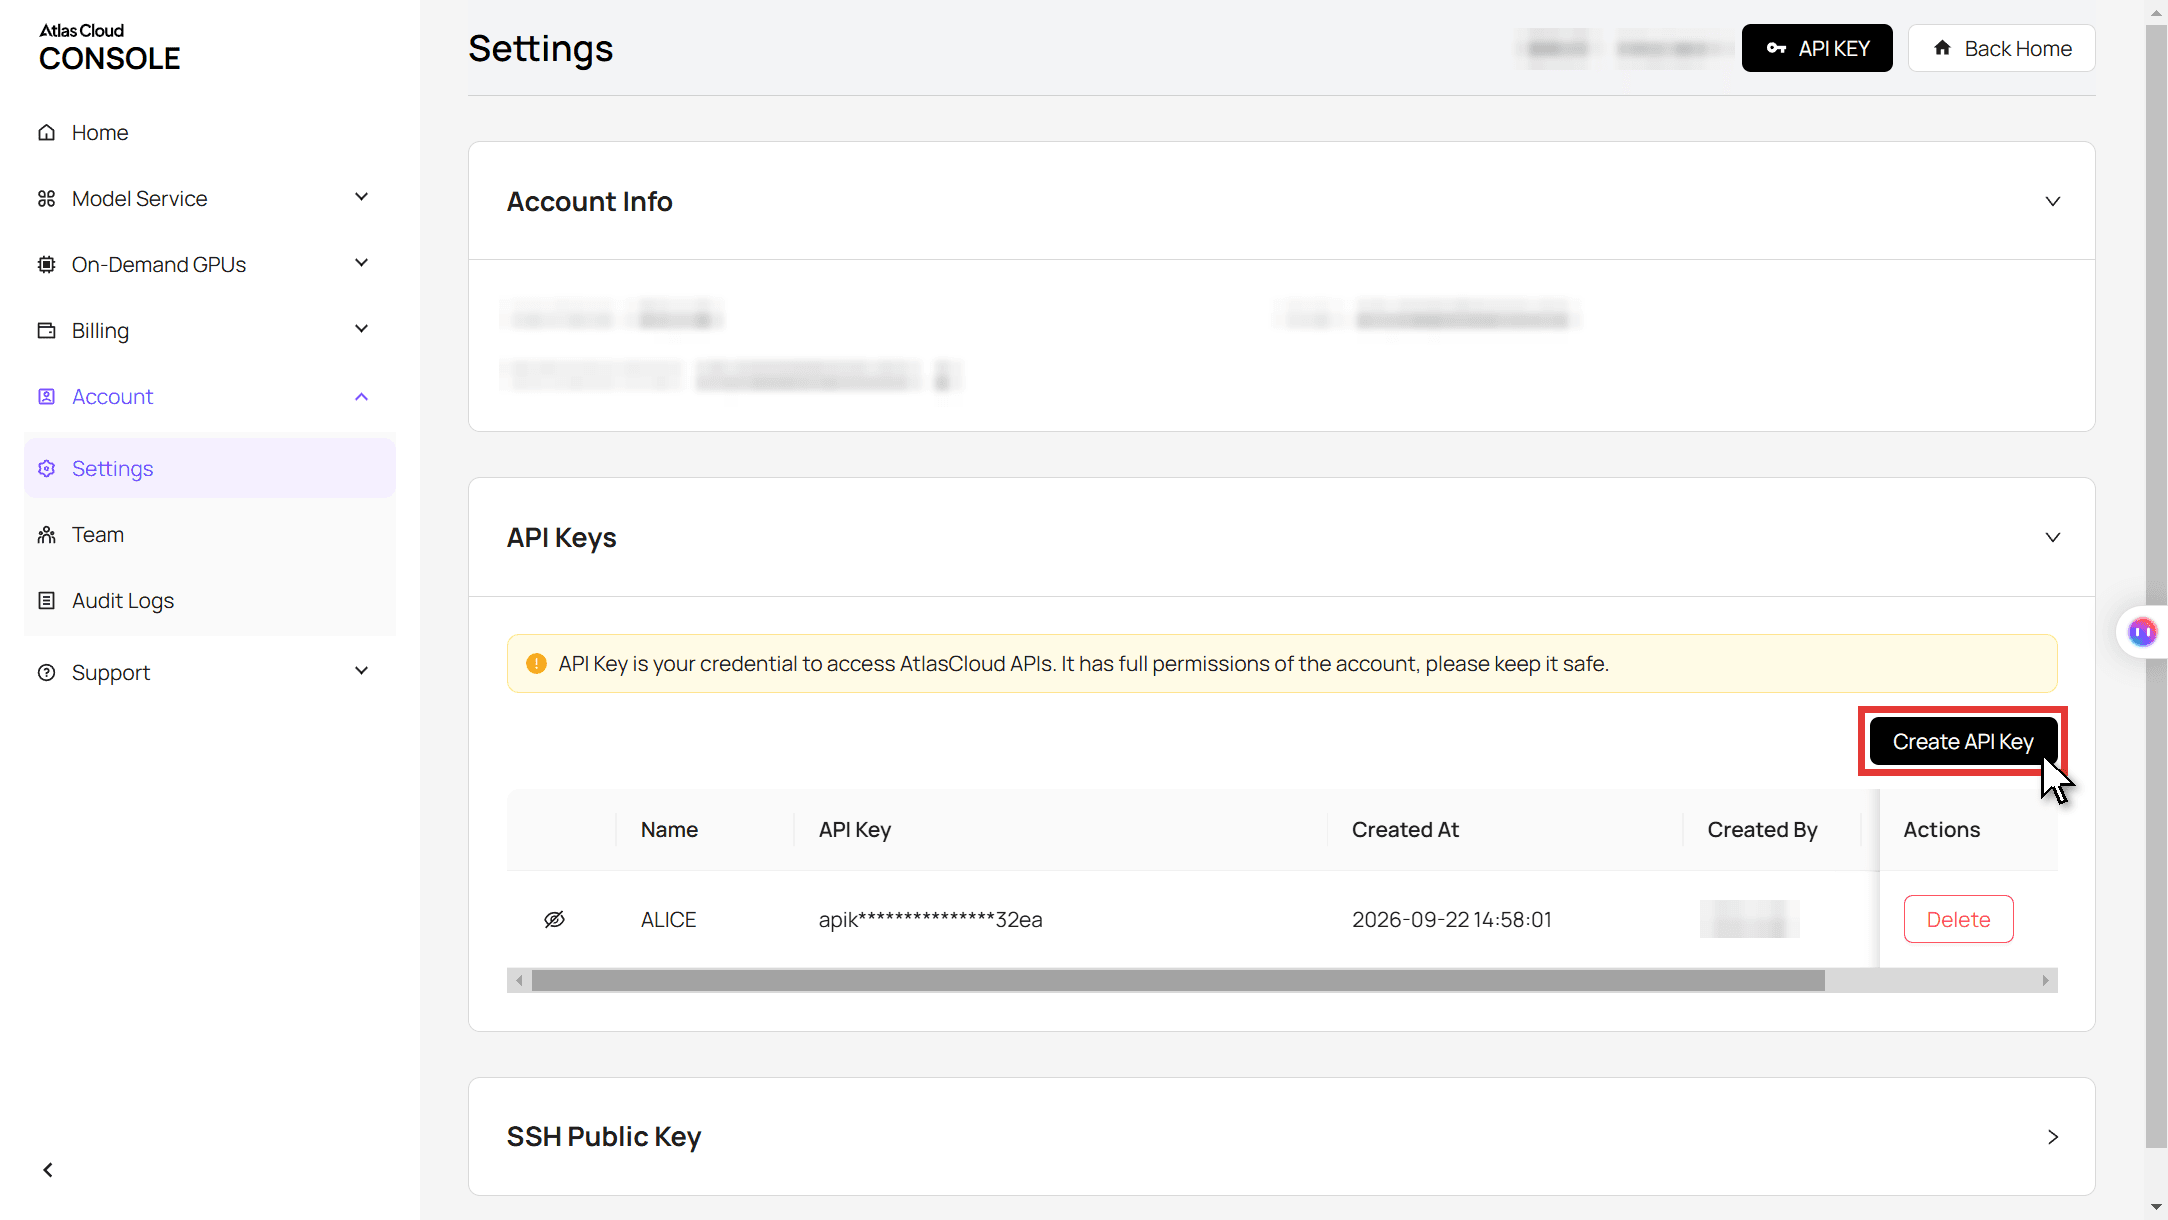Click the Team people icon
Screen dimensions: 2168x1220
point(46,534)
